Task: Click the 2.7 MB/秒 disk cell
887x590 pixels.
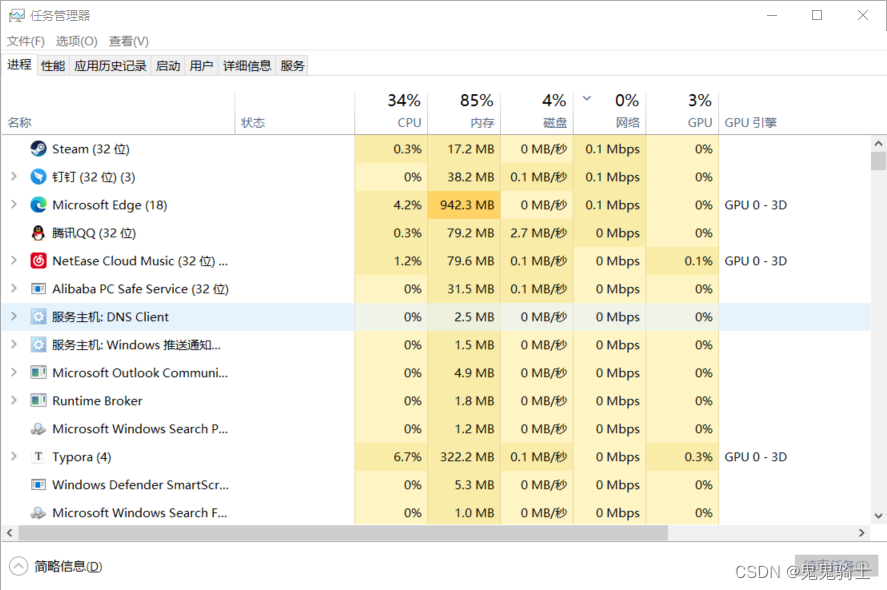Action: [x=537, y=233]
